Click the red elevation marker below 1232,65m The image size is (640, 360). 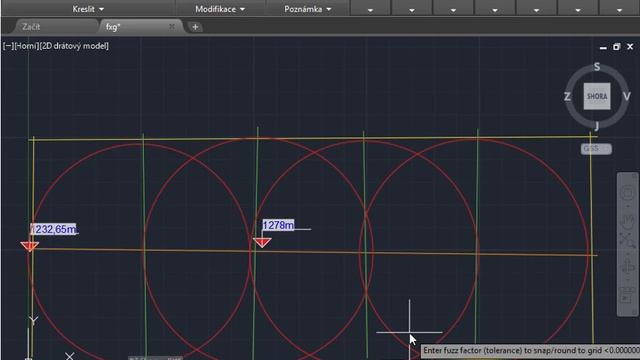pos(29,246)
